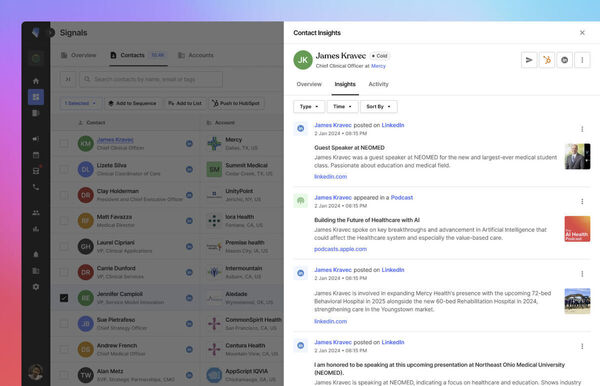Open the highlighted Signals grid icon in the sidebar
The width and height of the screenshot is (600, 386).
pos(36,97)
